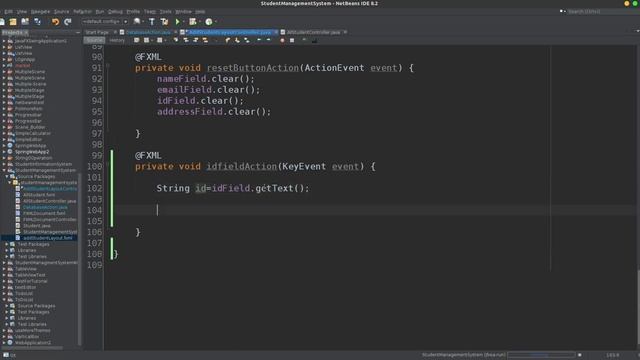Viewport: 640px width, 360px height.
Task: Click the Save All toolbar icon
Action: click(38, 22)
